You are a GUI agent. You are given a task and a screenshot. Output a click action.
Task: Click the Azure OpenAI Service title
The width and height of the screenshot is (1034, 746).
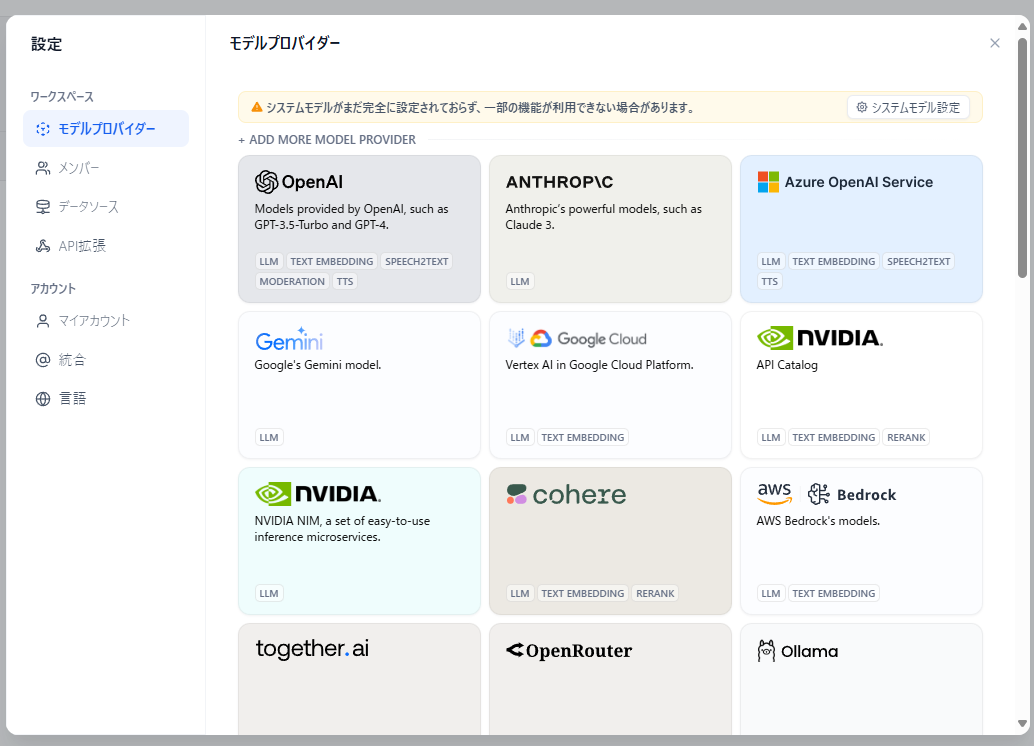[859, 182]
